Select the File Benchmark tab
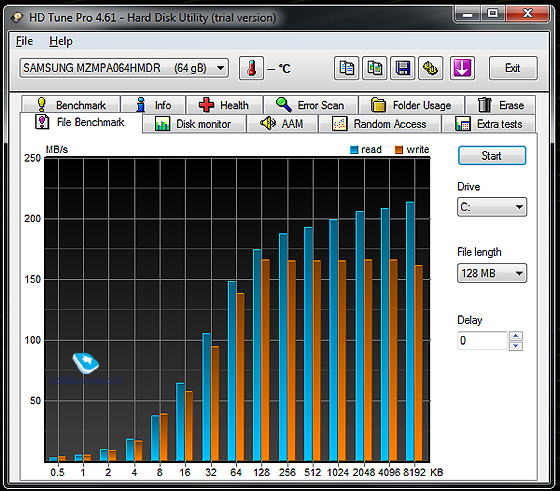 81,122
